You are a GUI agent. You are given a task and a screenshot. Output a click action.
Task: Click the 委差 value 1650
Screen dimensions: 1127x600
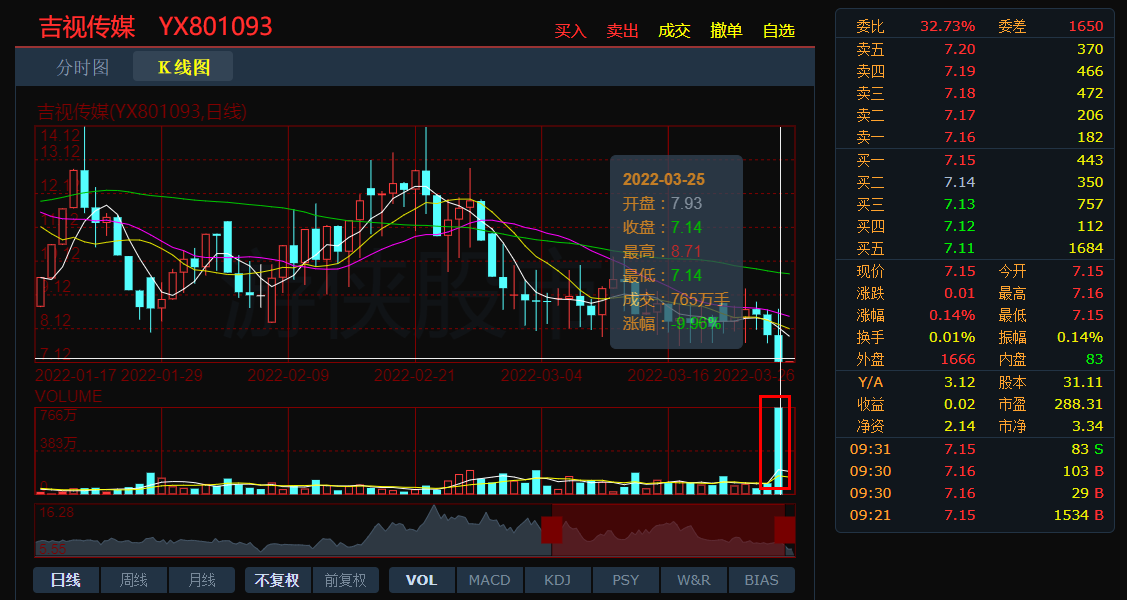click(x=1085, y=27)
